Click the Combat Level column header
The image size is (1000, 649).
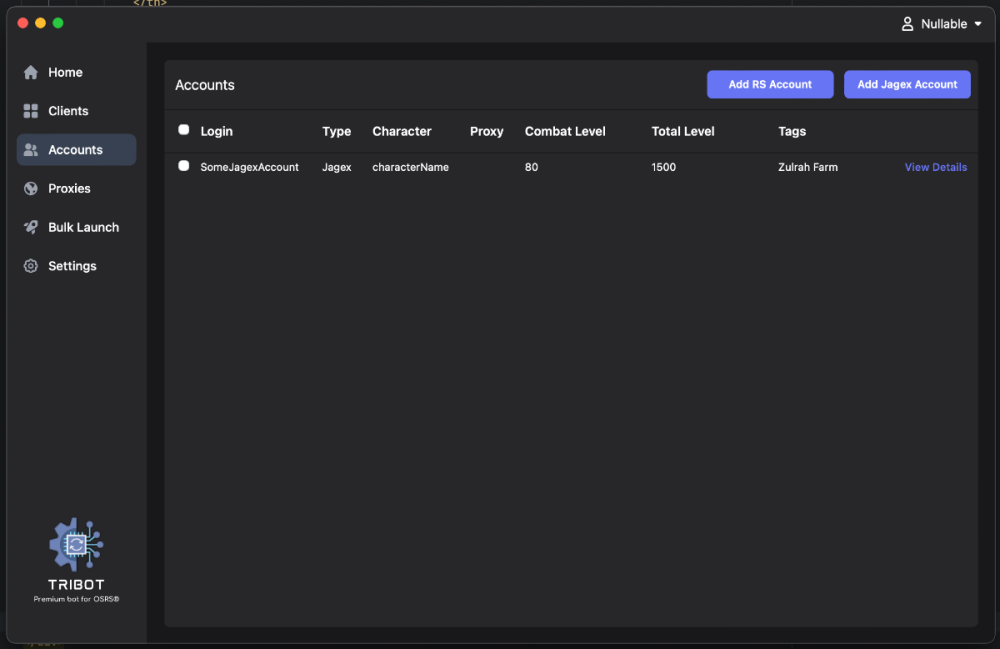565,131
